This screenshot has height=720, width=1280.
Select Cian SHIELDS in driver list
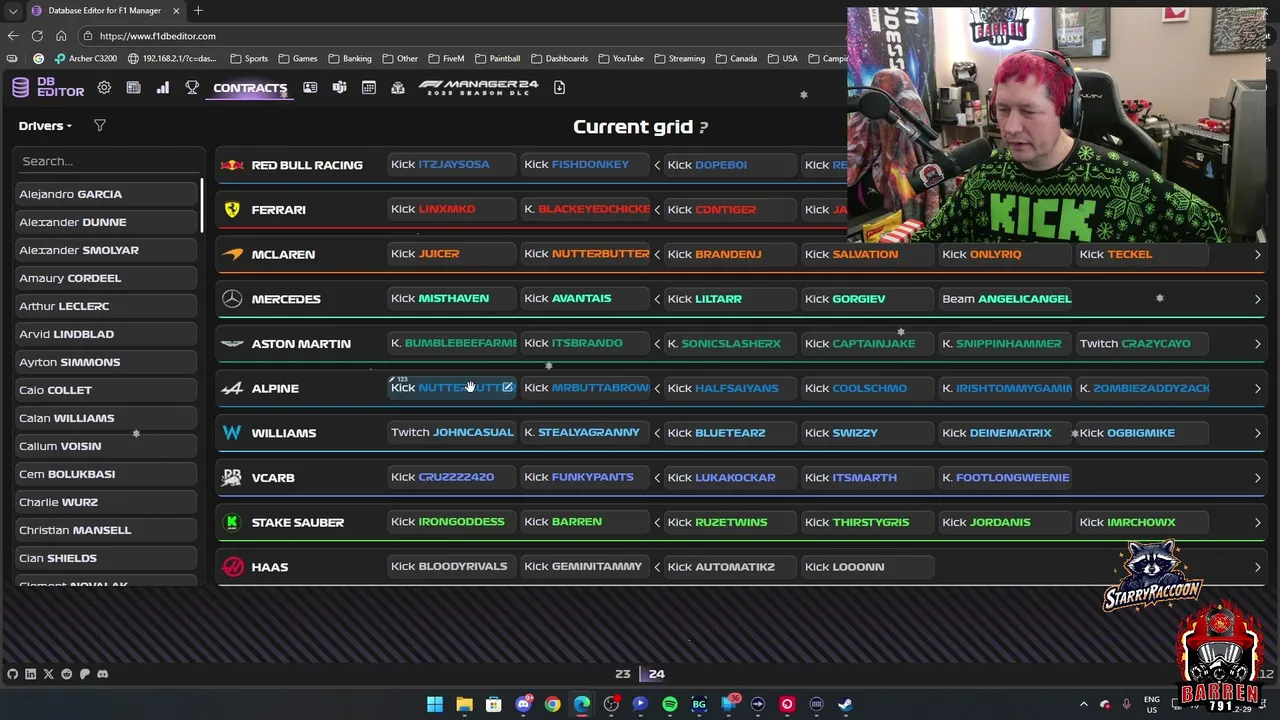click(106, 558)
